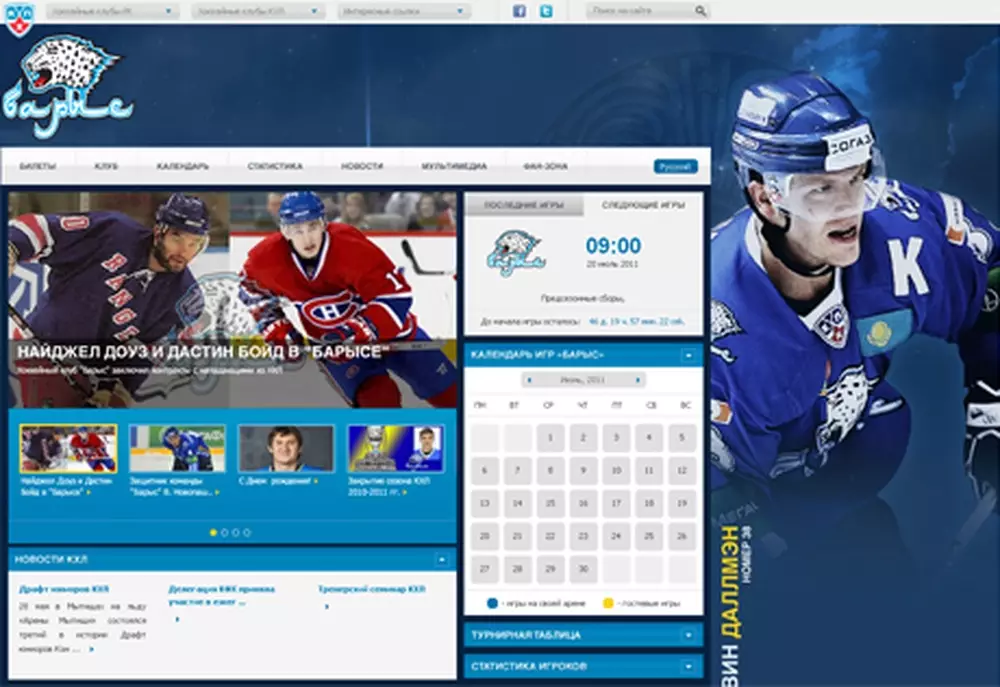This screenshot has height=687, width=1000.
Task: Open the Twitter icon link
Action: [546, 11]
